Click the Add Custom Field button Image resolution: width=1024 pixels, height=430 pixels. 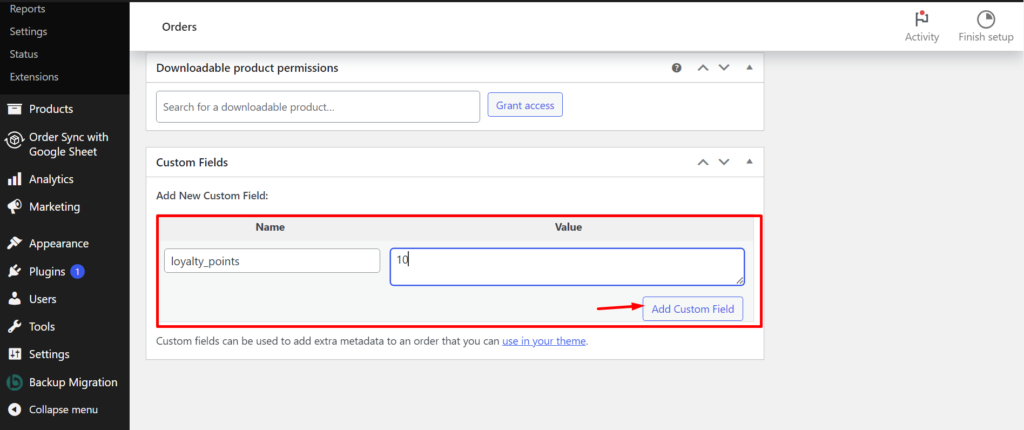coord(693,309)
